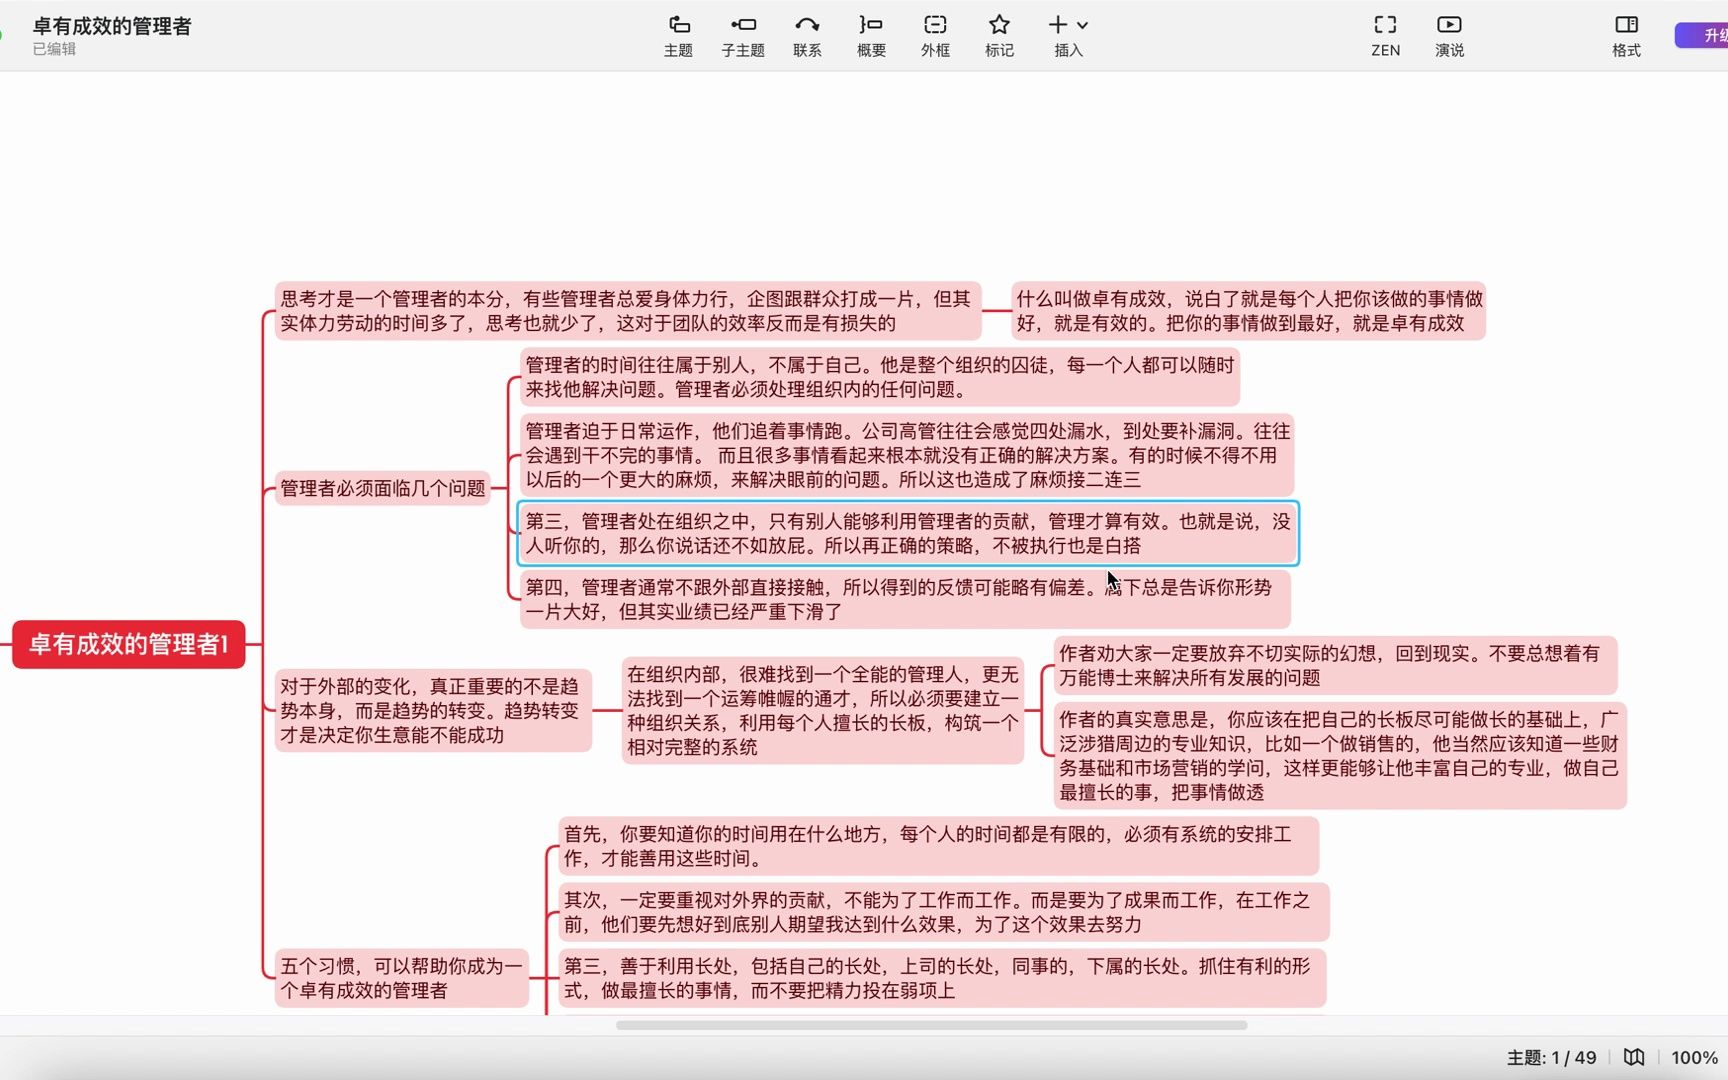This screenshot has width=1728, height=1080.
Task: Enter ZEN mode
Action: point(1385,36)
